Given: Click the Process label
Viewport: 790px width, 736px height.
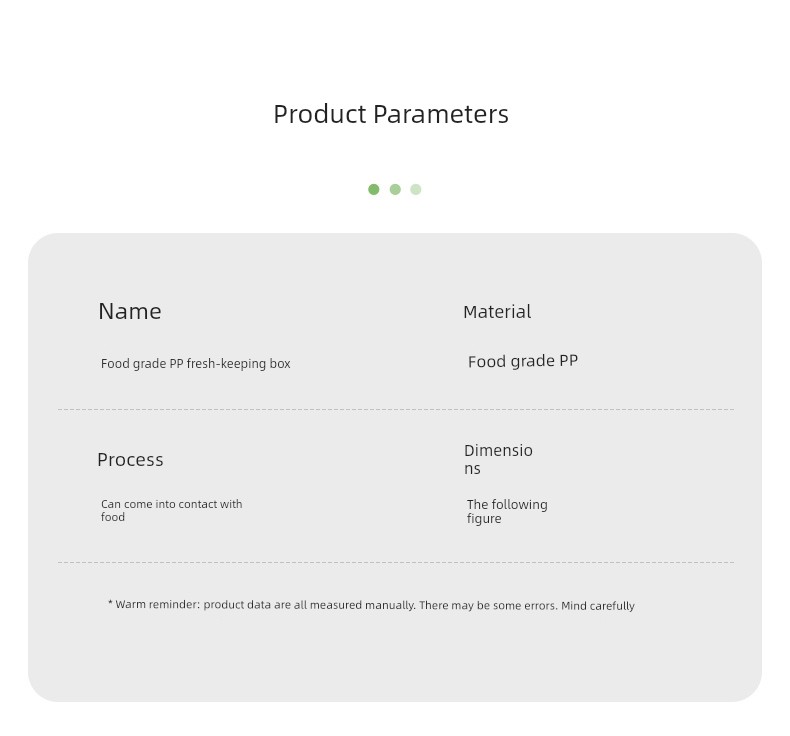Looking at the screenshot, I should (x=130, y=459).
